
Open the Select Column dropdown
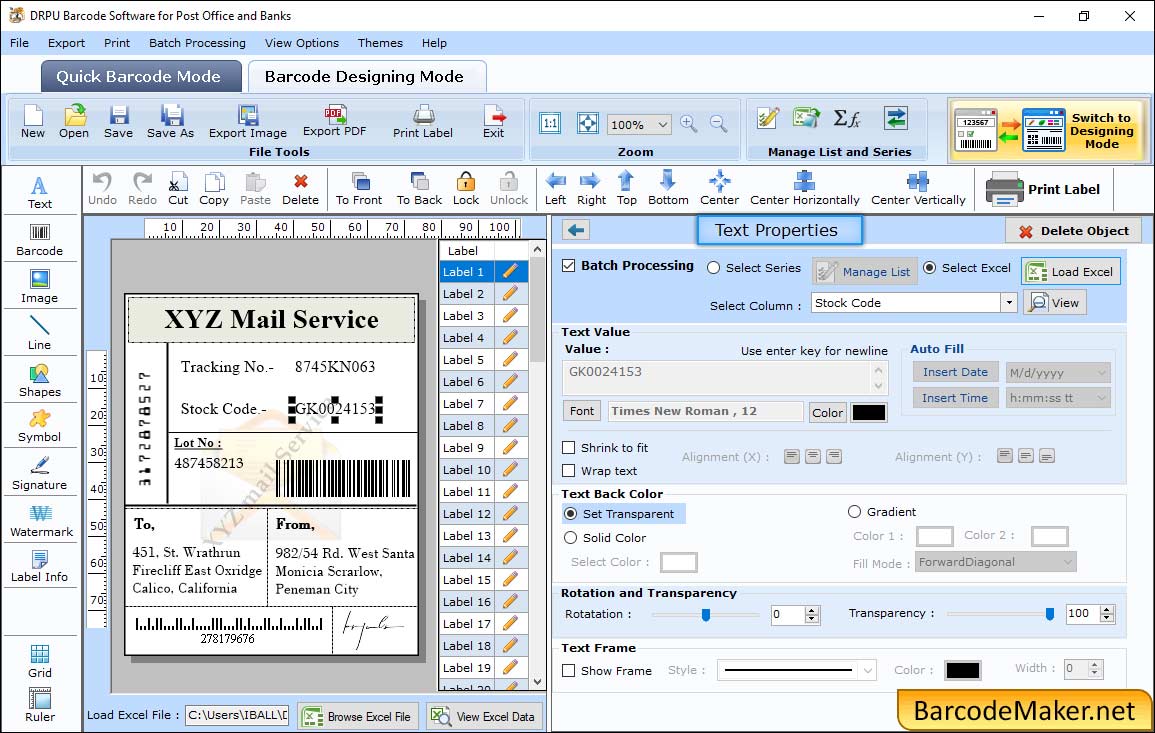tap(1008, 303)
